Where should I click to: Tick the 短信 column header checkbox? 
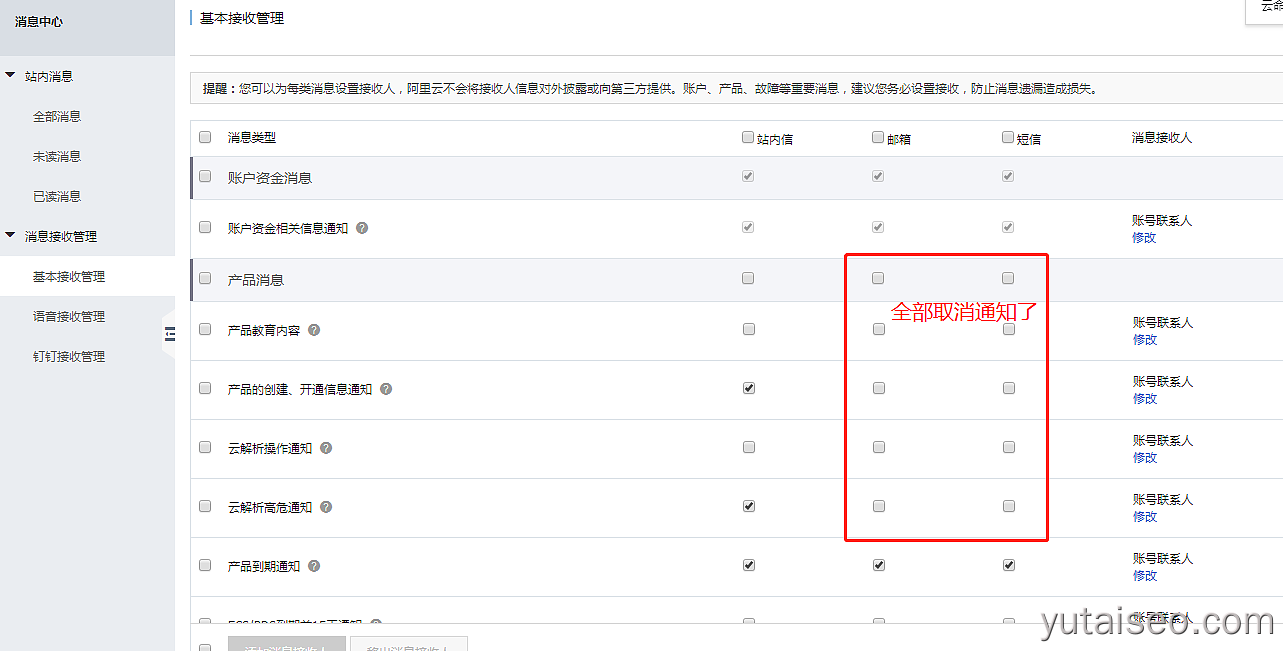[x=1008, y=138]
